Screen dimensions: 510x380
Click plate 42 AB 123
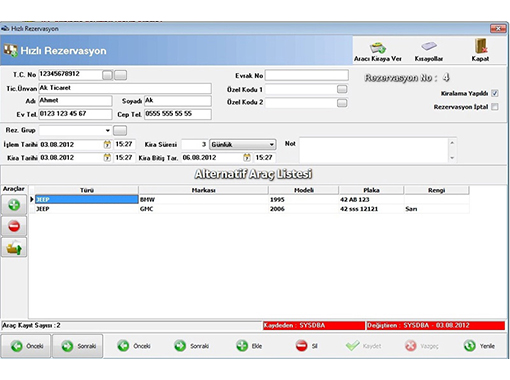click(371, 200)
